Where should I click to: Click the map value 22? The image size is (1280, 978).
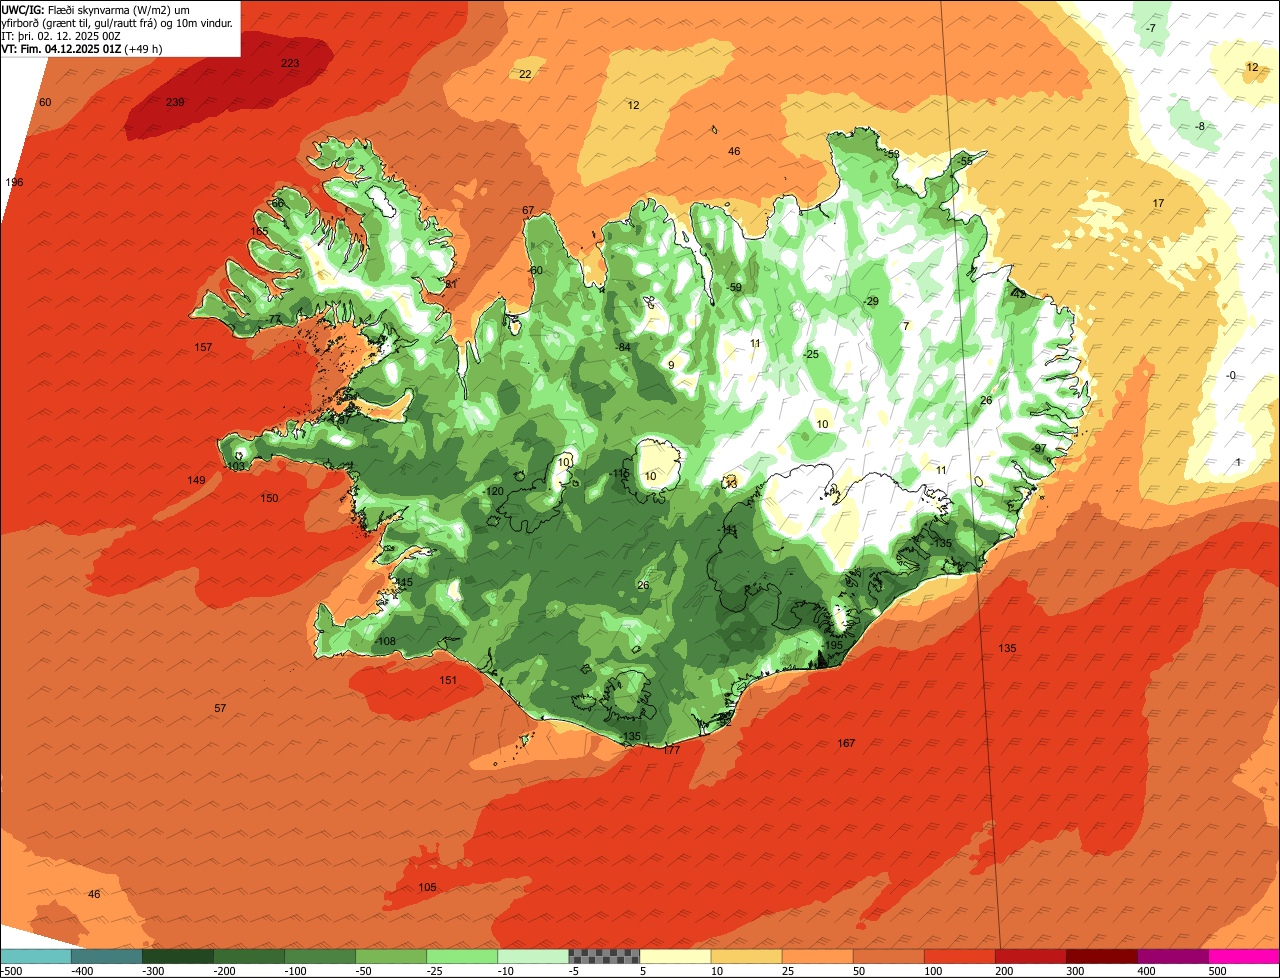[525, 74]
